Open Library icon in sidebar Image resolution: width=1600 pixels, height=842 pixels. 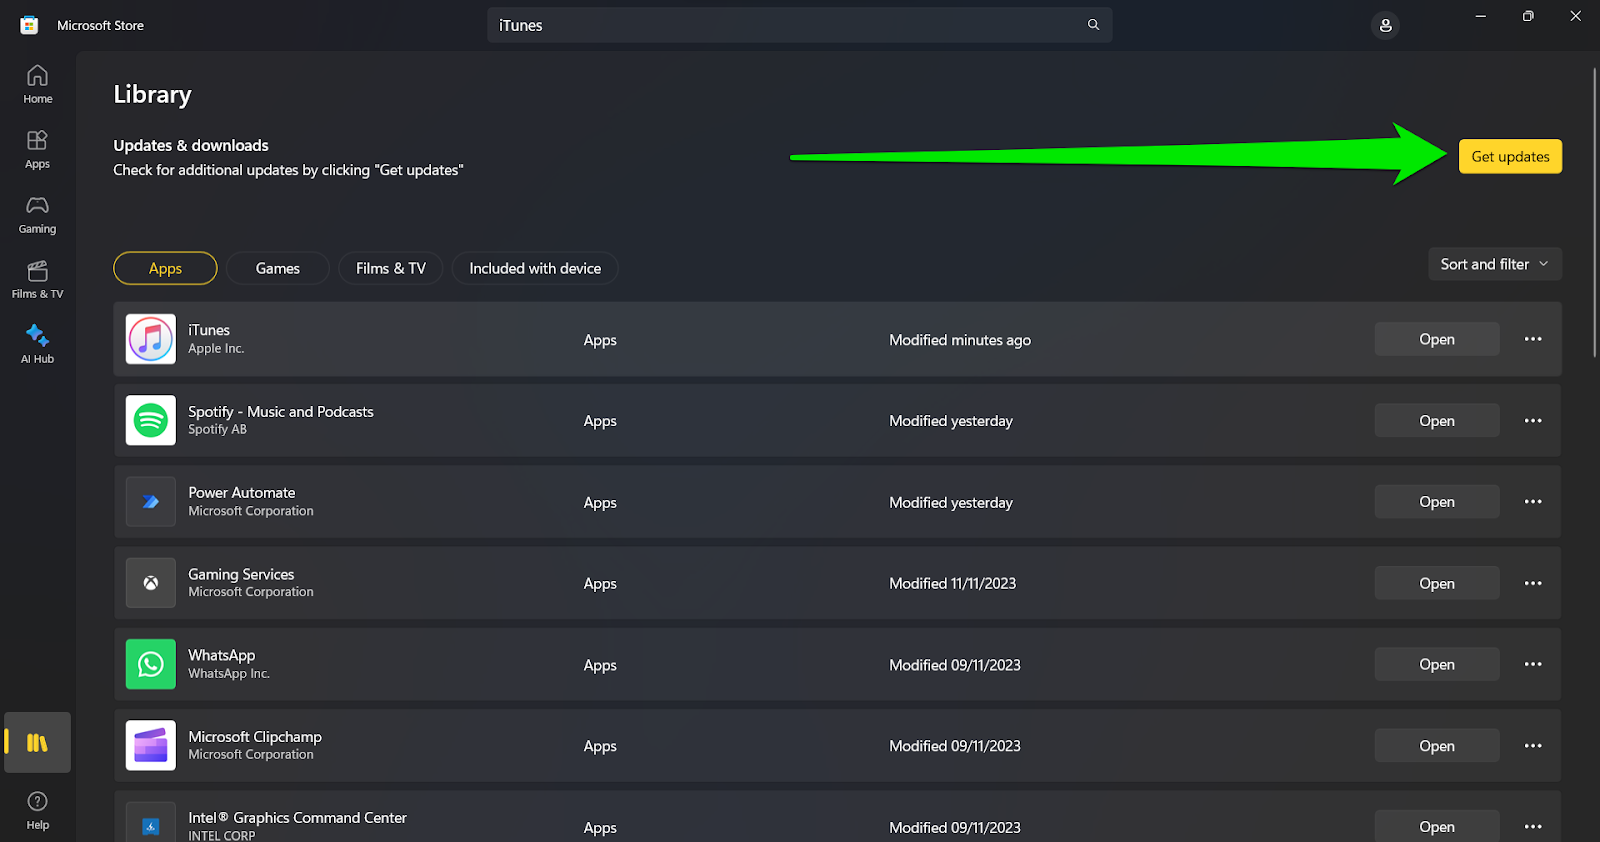pos(38,742)
